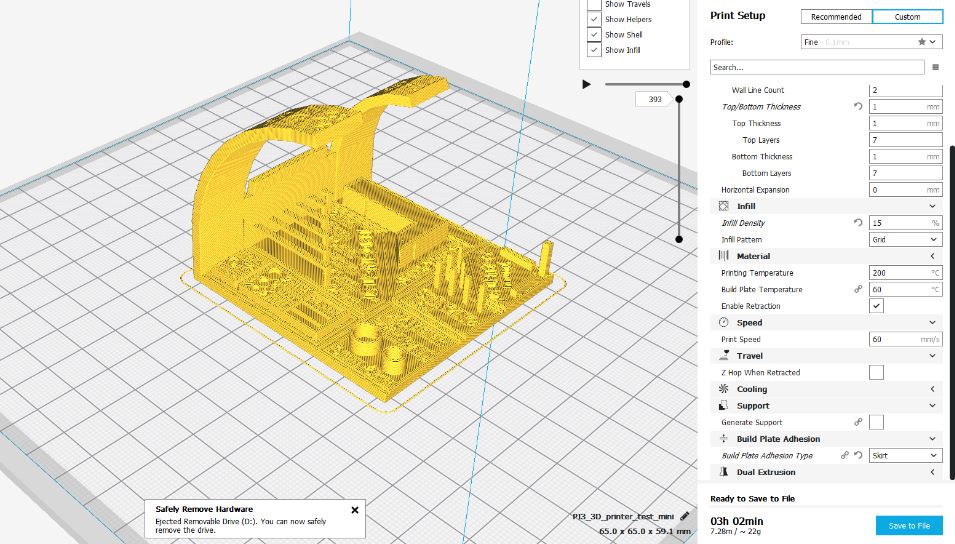Expand the Cooling section chevron

tap(932, 389)
